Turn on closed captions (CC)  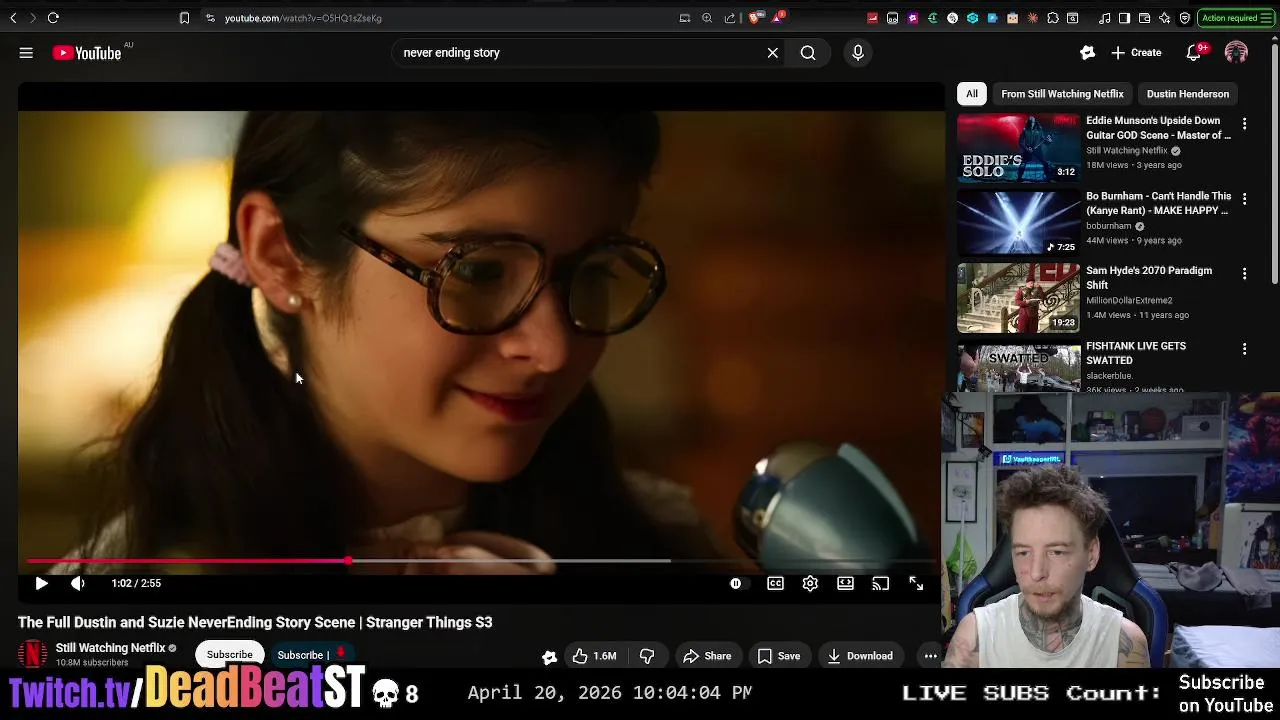[775, 583]
